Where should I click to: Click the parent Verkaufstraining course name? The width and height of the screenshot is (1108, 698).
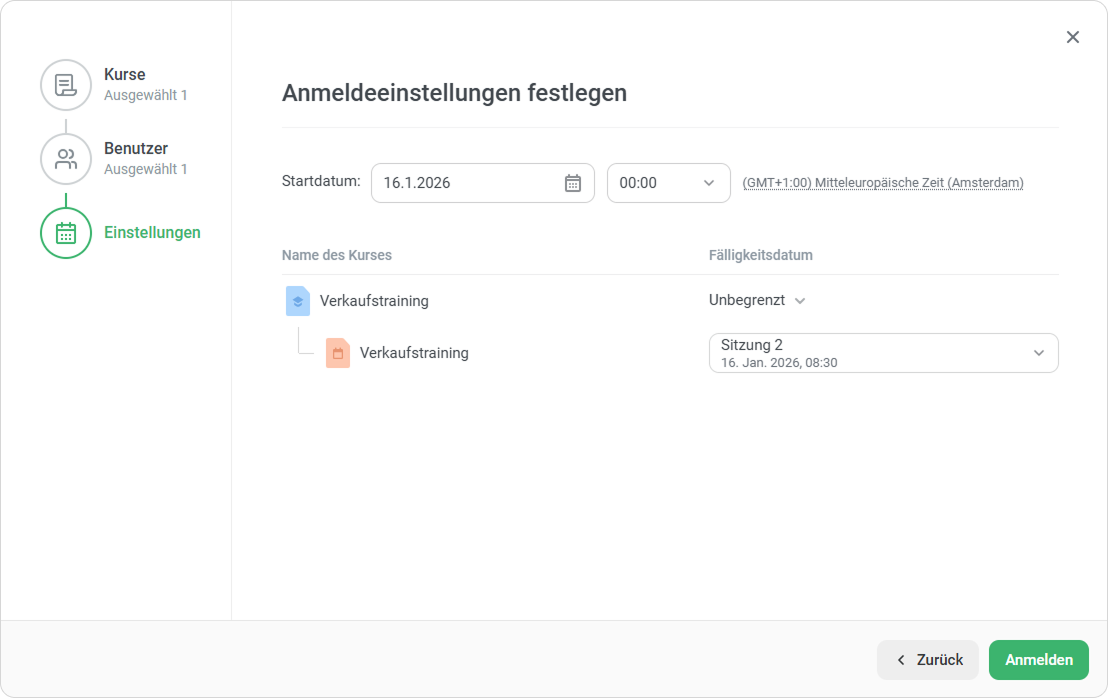pyautogui.click(x=374, y=301)
